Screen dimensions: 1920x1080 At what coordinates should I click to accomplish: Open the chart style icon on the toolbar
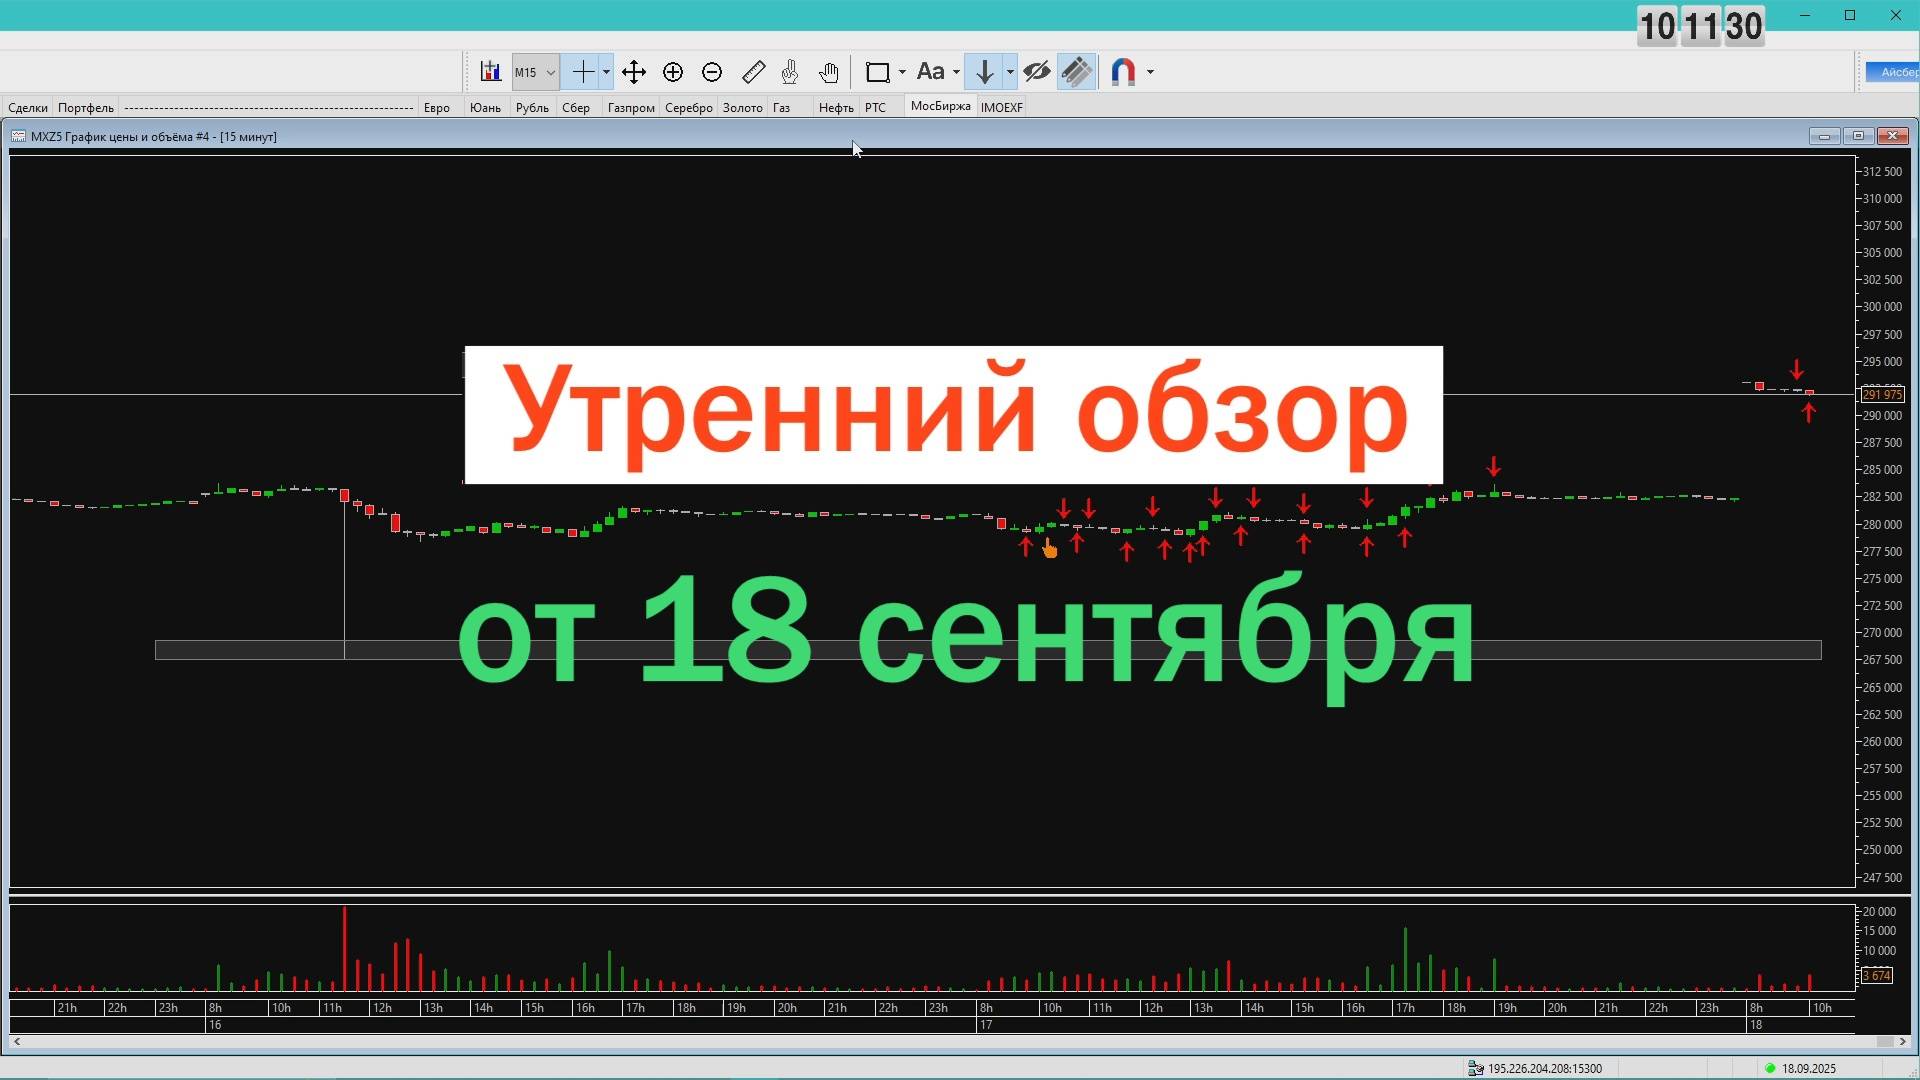[x=490, y=71]
